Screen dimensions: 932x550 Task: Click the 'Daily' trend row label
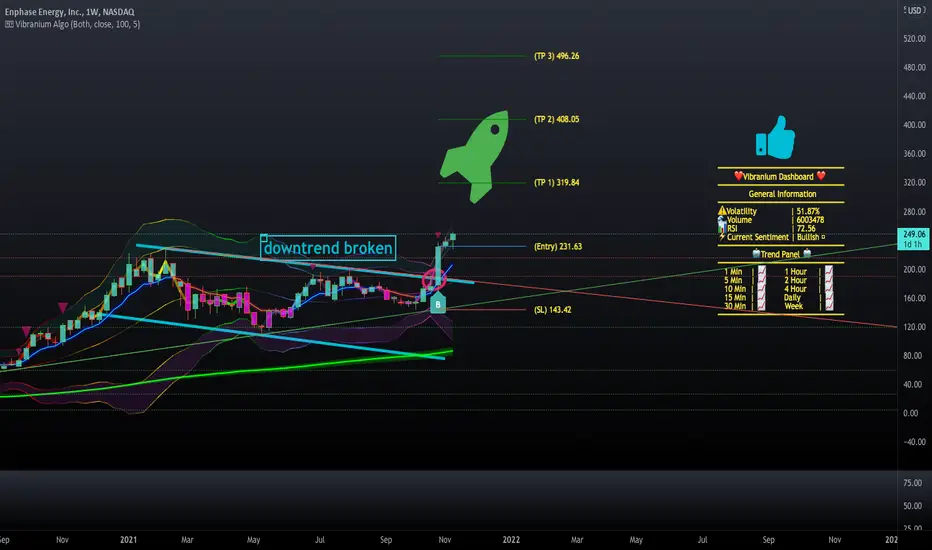click(x=792, y=297)
